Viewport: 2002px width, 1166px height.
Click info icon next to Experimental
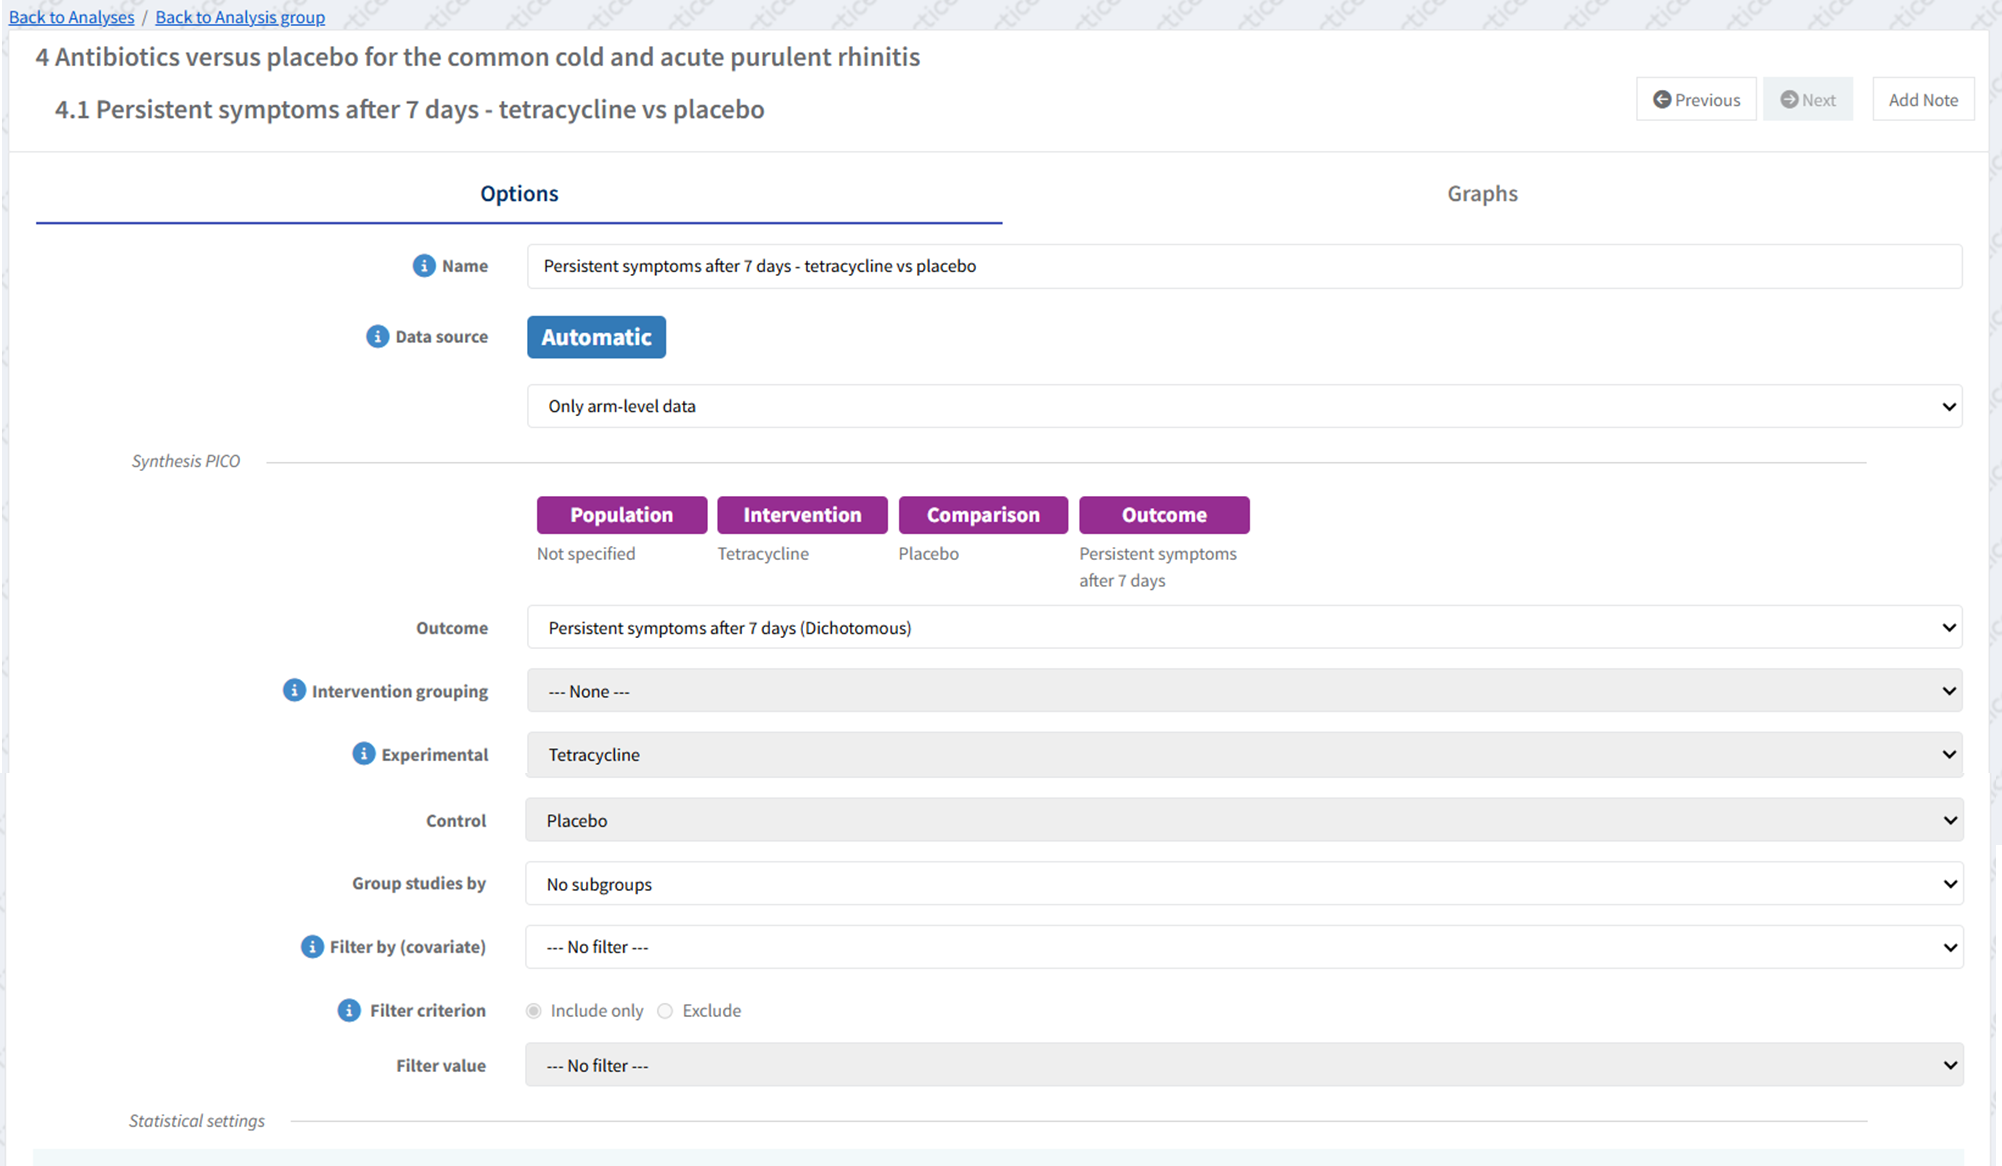point(363,754)
